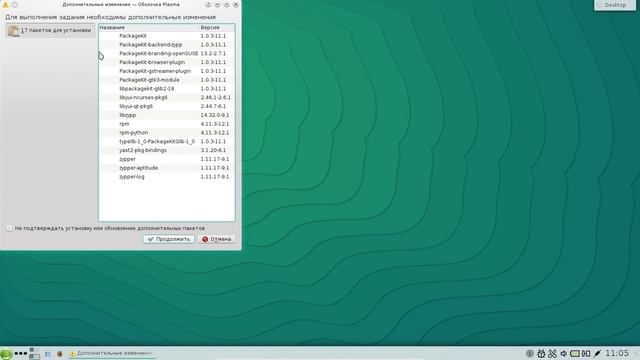Click version 2.44.7-6.1 cell

[213, 106]
